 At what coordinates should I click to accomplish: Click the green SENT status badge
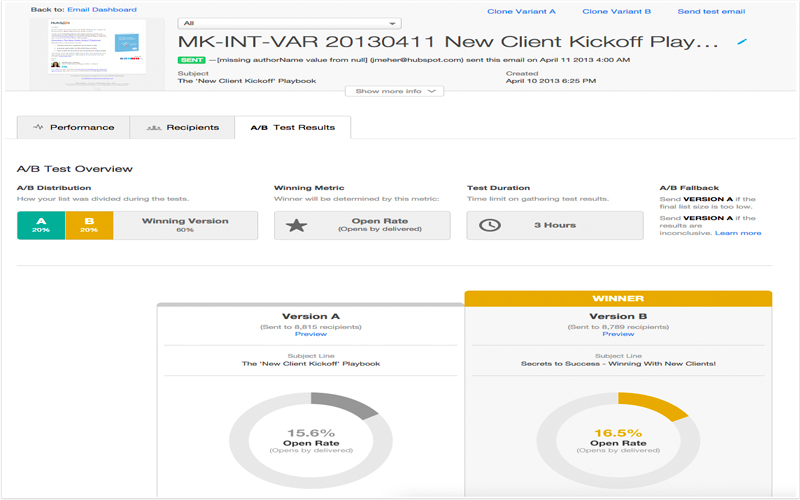[190, 61]
